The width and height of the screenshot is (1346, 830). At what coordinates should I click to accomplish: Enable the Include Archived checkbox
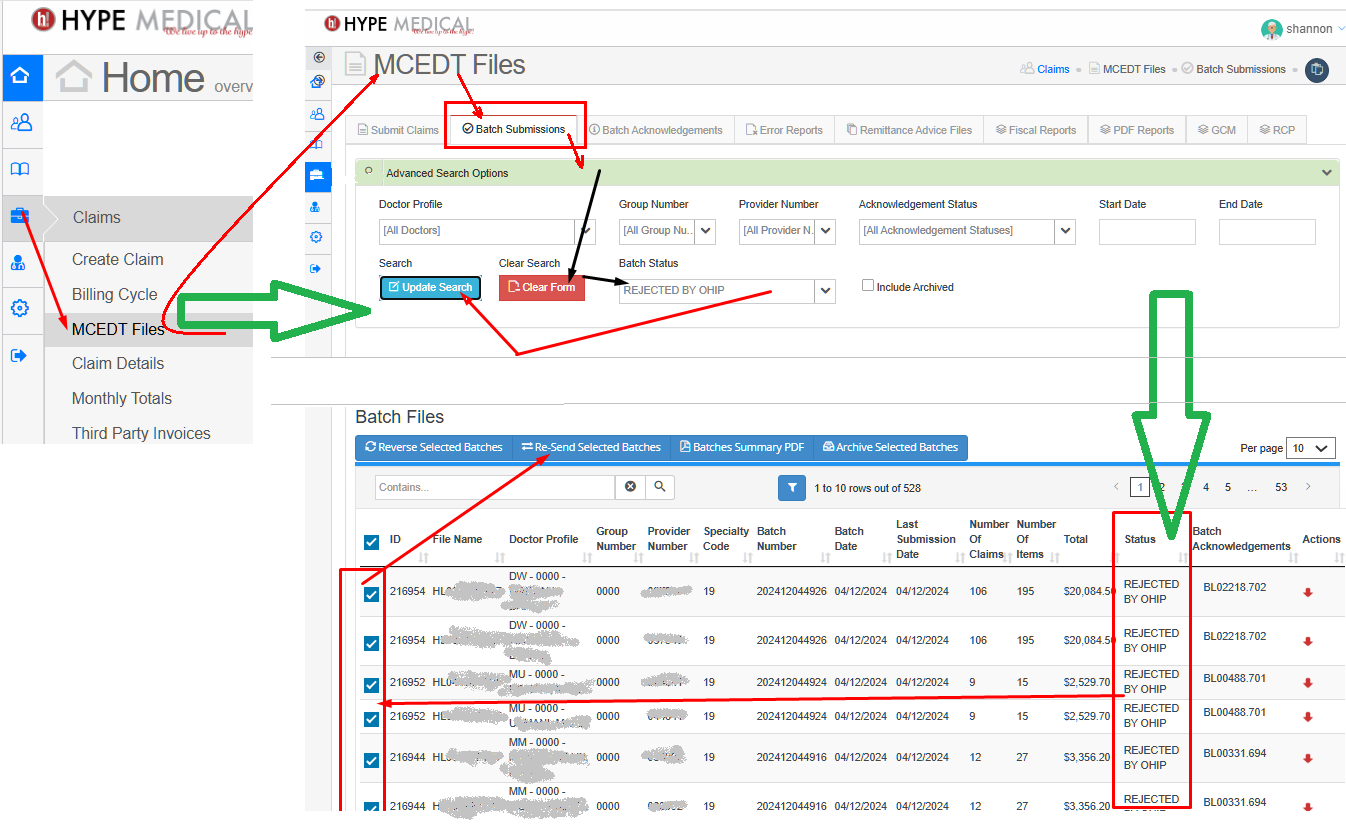click(868, 286)
